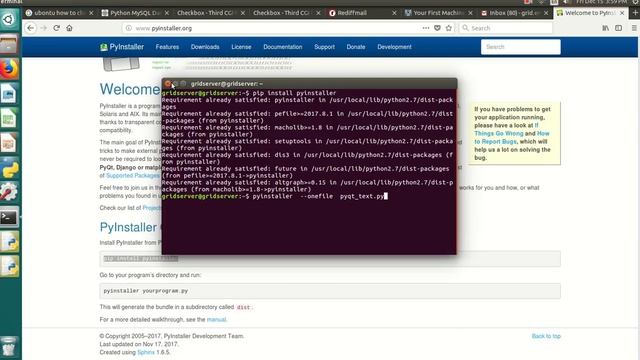Screen dimensions: 640x360
Task: Open the Python icon in the launcher
Action: [x=9, y=168]
